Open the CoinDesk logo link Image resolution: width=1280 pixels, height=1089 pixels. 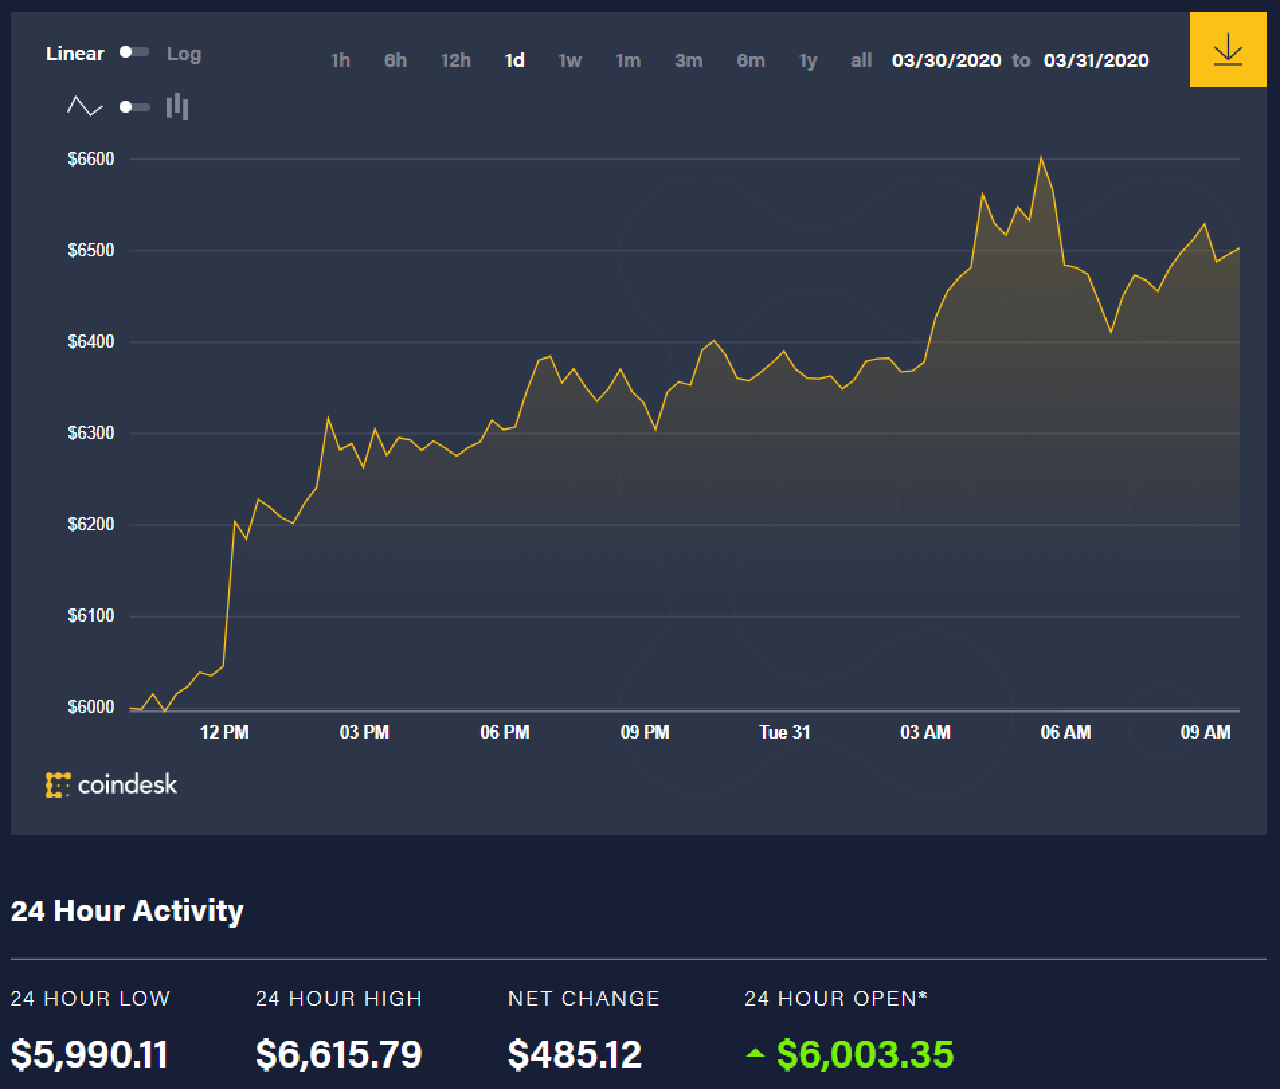point(111,785)
